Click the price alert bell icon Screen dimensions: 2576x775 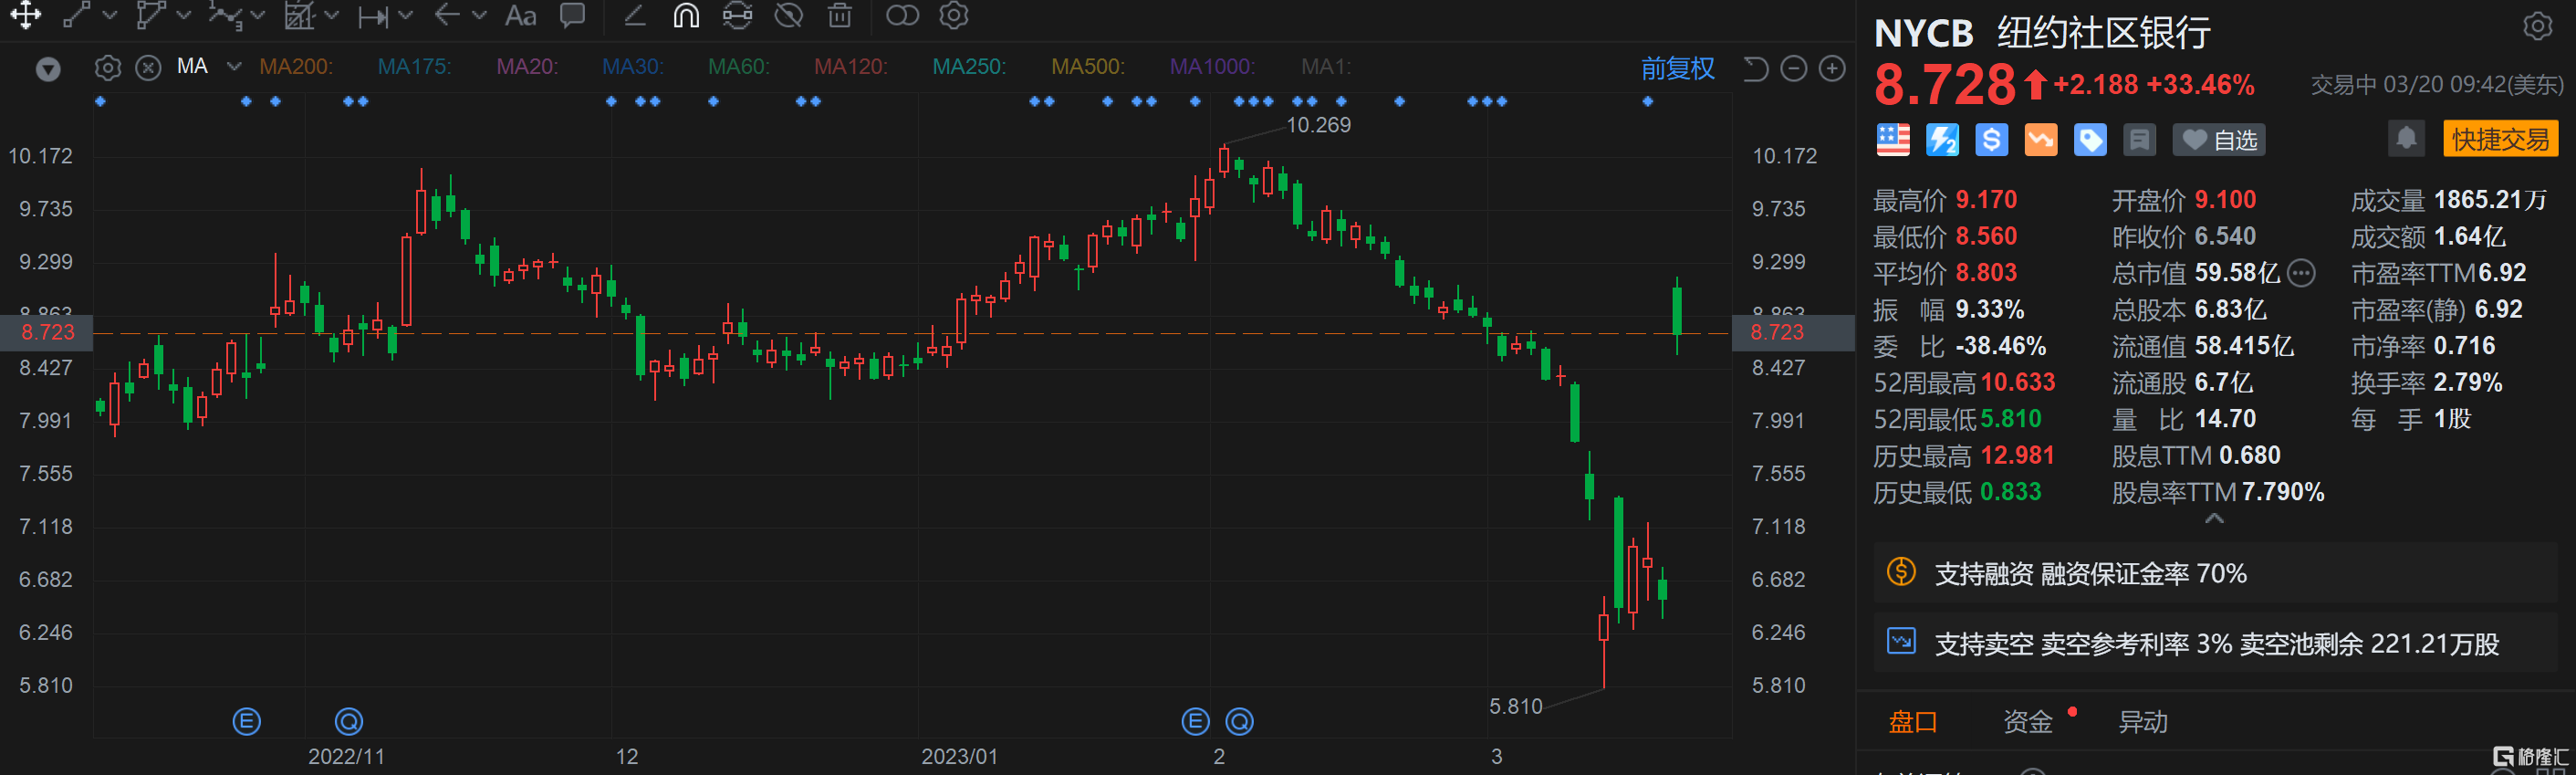coord(2406,138)
